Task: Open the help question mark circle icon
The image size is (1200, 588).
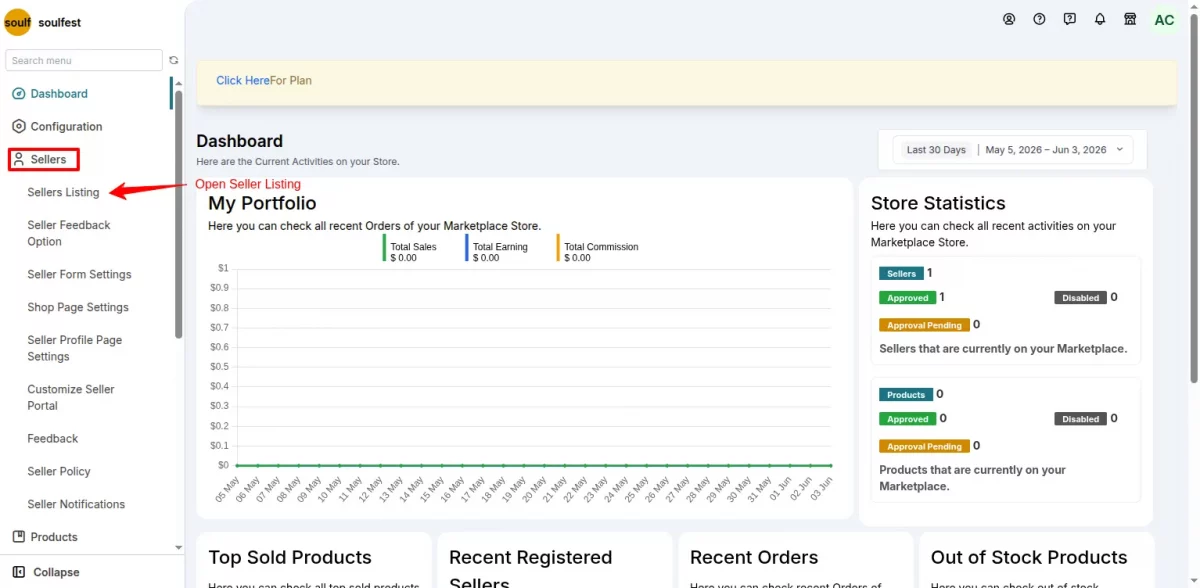Action: pyautogui.click(x=1039, y=19)
